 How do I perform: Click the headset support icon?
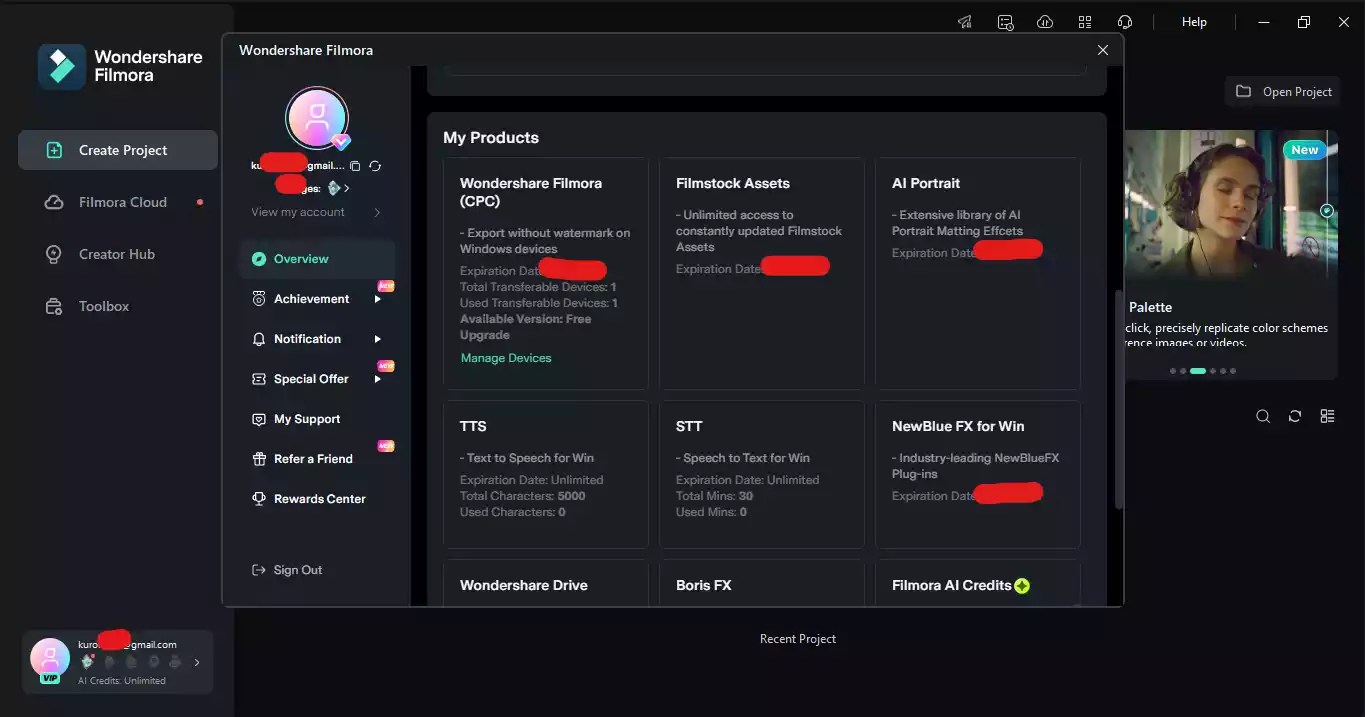click(1125, 22)
